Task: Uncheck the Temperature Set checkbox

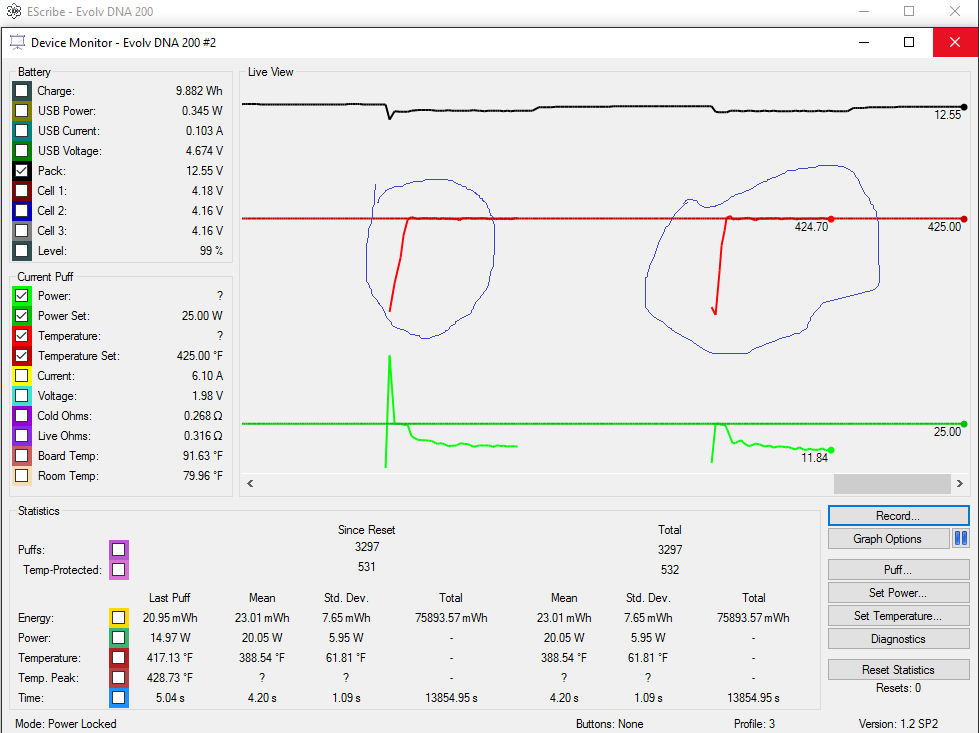Action: (22, 355)
